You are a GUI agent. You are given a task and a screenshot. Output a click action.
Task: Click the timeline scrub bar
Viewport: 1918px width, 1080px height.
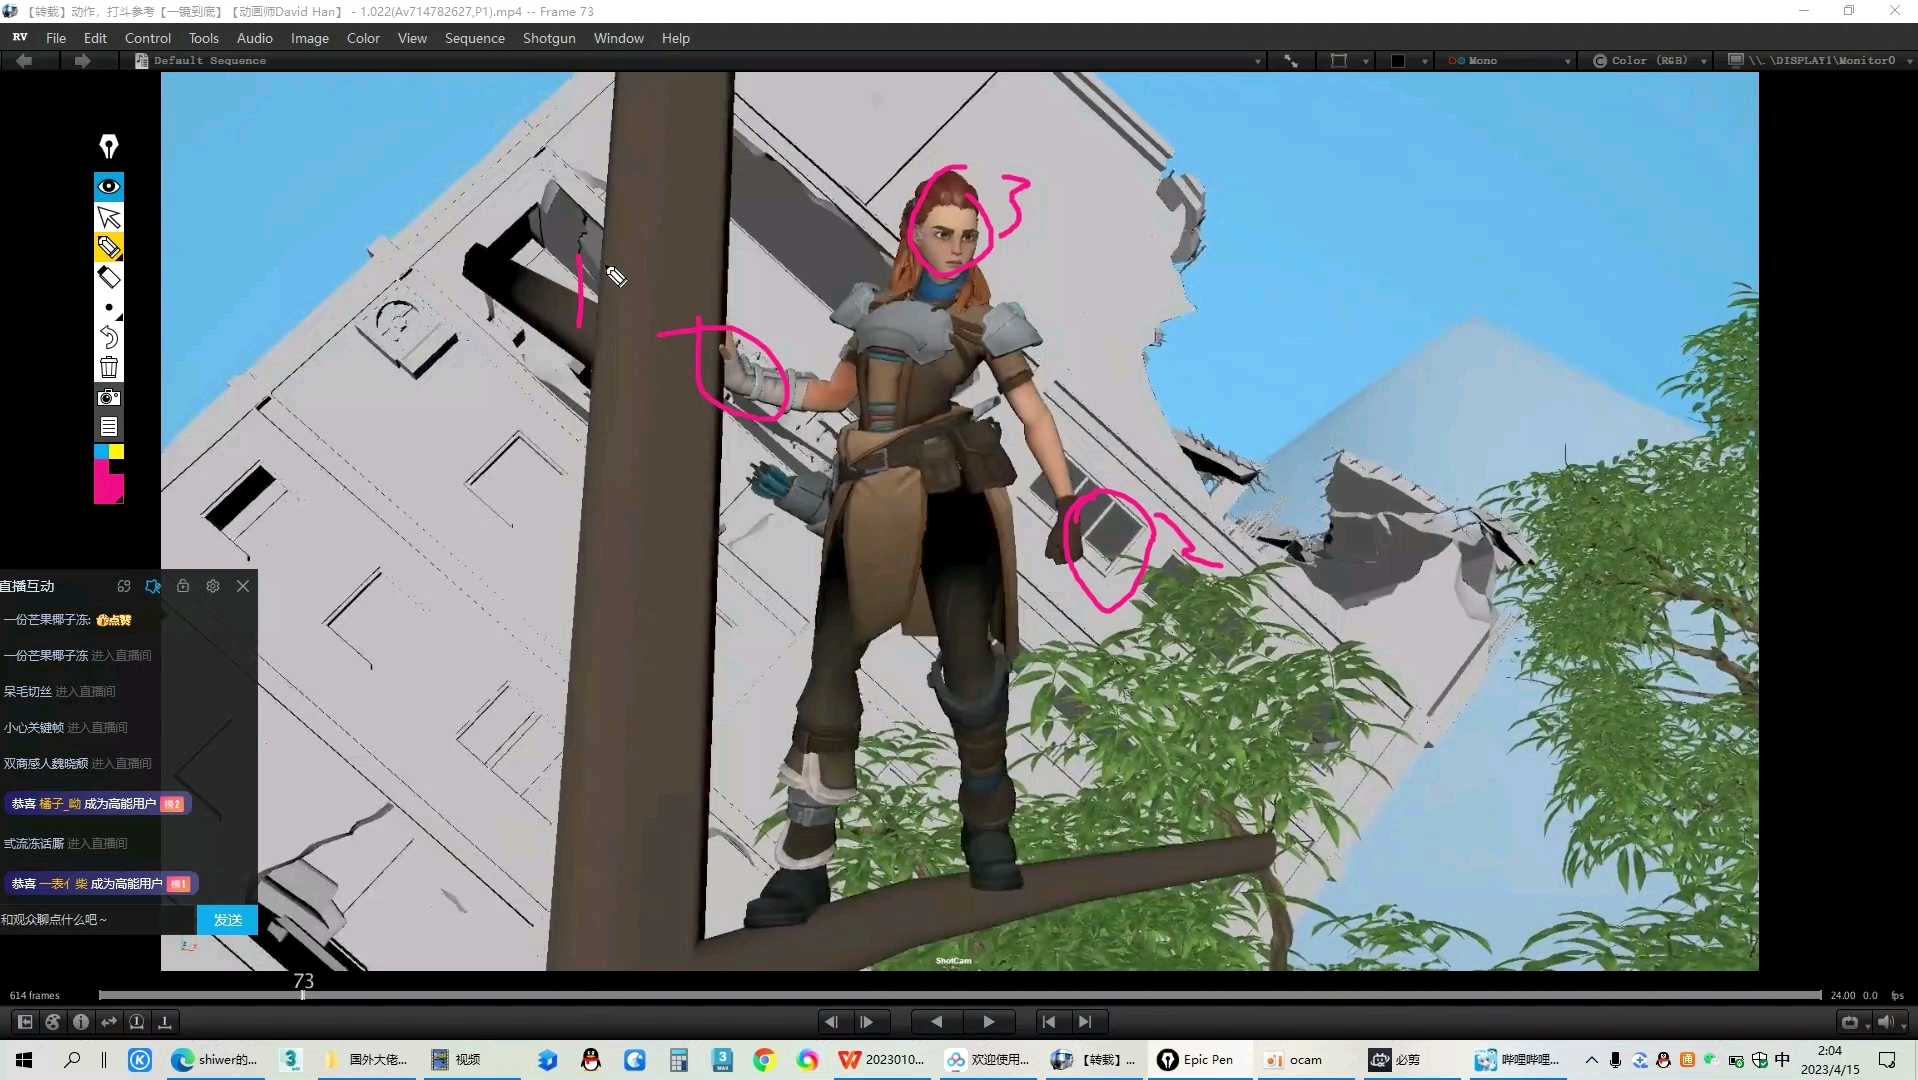(x=960, y=995)
